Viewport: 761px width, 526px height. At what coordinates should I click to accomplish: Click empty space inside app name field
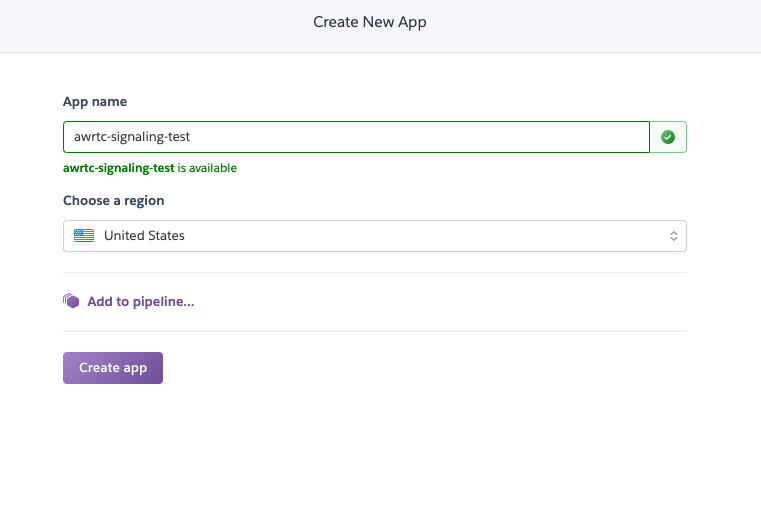click(417, 137)
